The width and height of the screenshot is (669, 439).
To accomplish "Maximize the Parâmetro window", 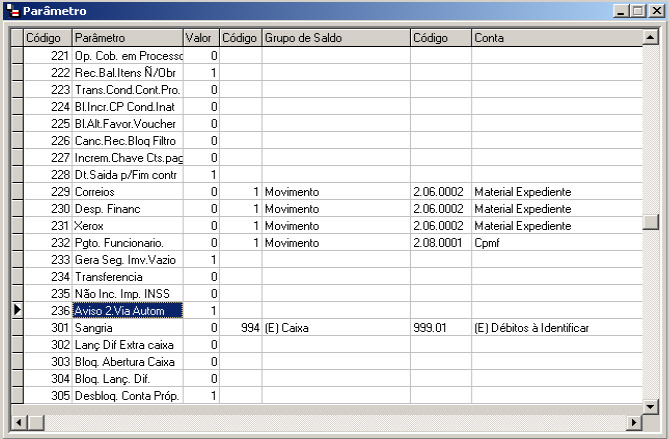I will [x=637, y=11].
